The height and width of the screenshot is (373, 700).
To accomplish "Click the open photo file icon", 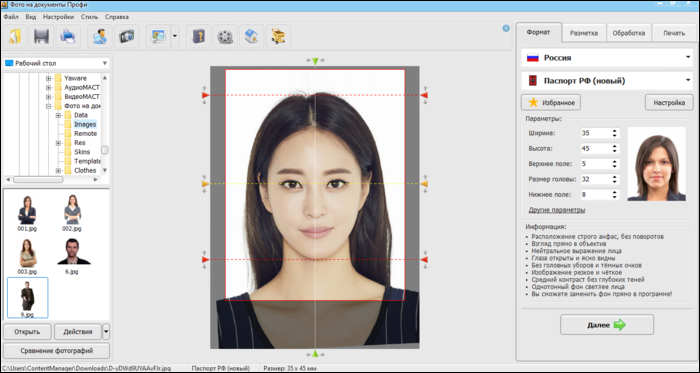I will 15,37.
